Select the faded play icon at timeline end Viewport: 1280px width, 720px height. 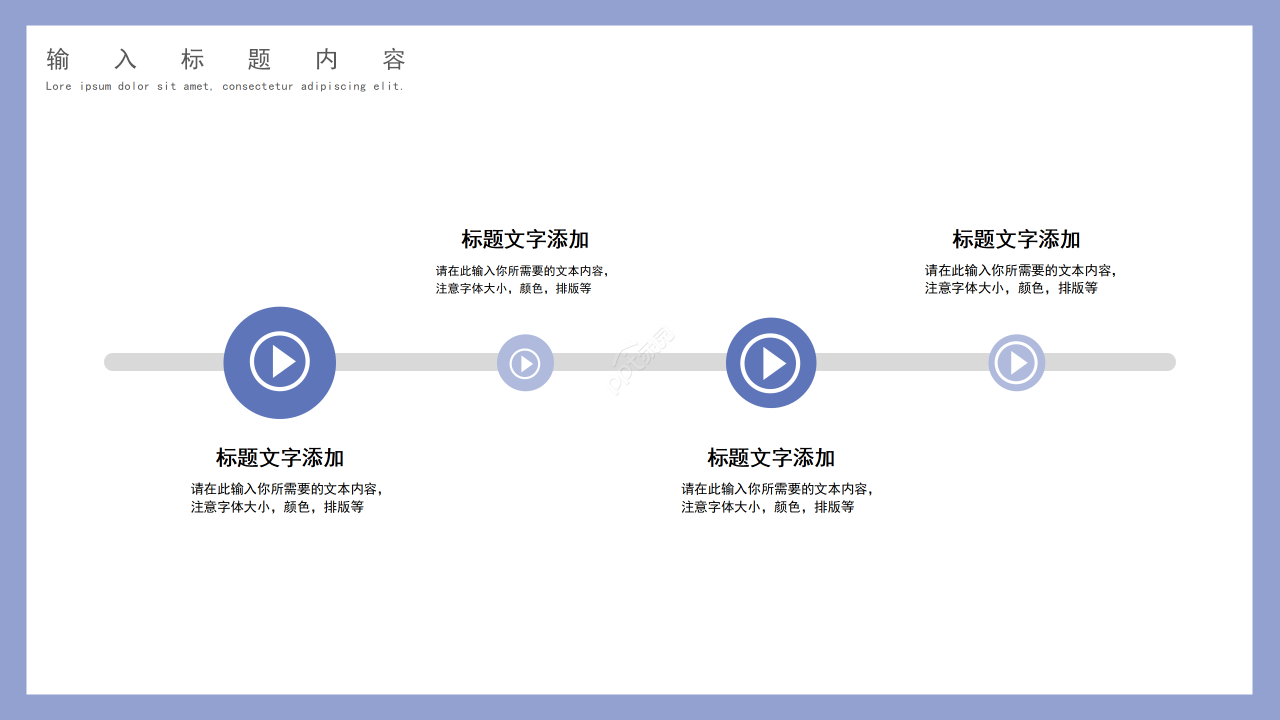1016,362
